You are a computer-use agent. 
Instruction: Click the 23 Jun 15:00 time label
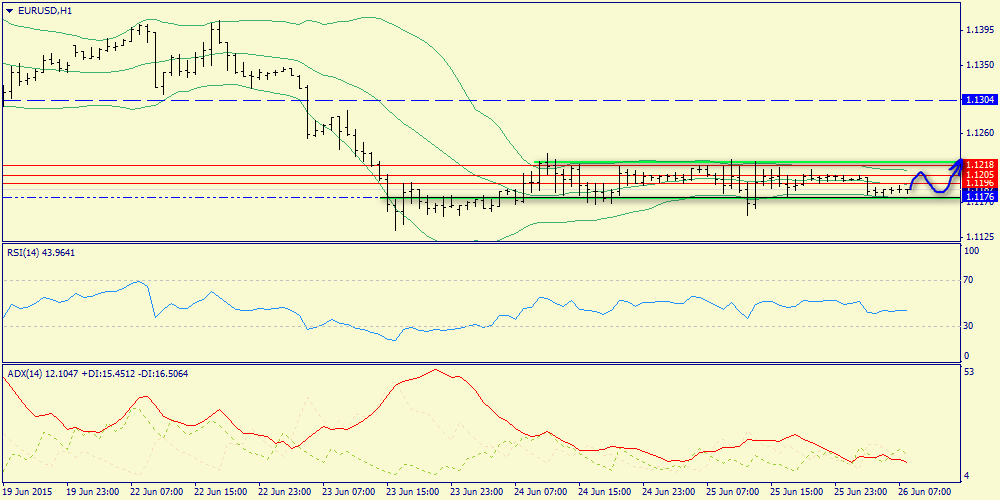click(411, 492)
